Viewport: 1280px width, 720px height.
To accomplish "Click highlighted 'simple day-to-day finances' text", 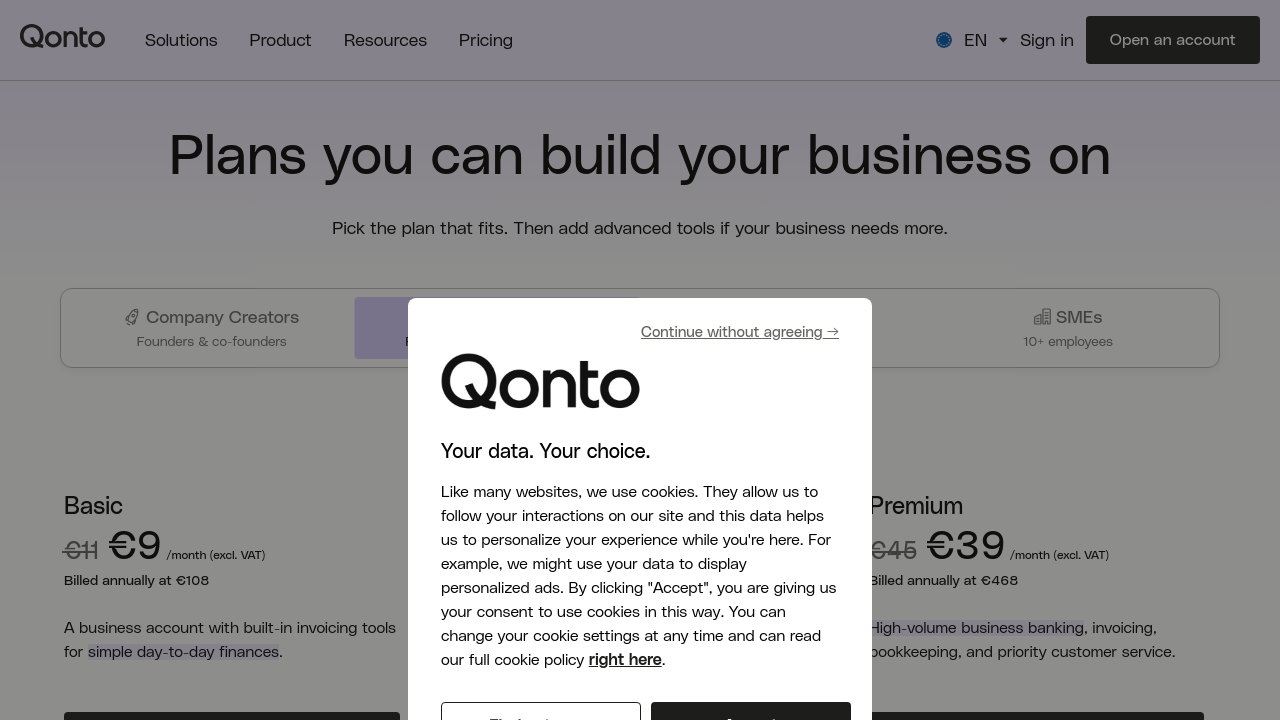I will click(183, 652).
